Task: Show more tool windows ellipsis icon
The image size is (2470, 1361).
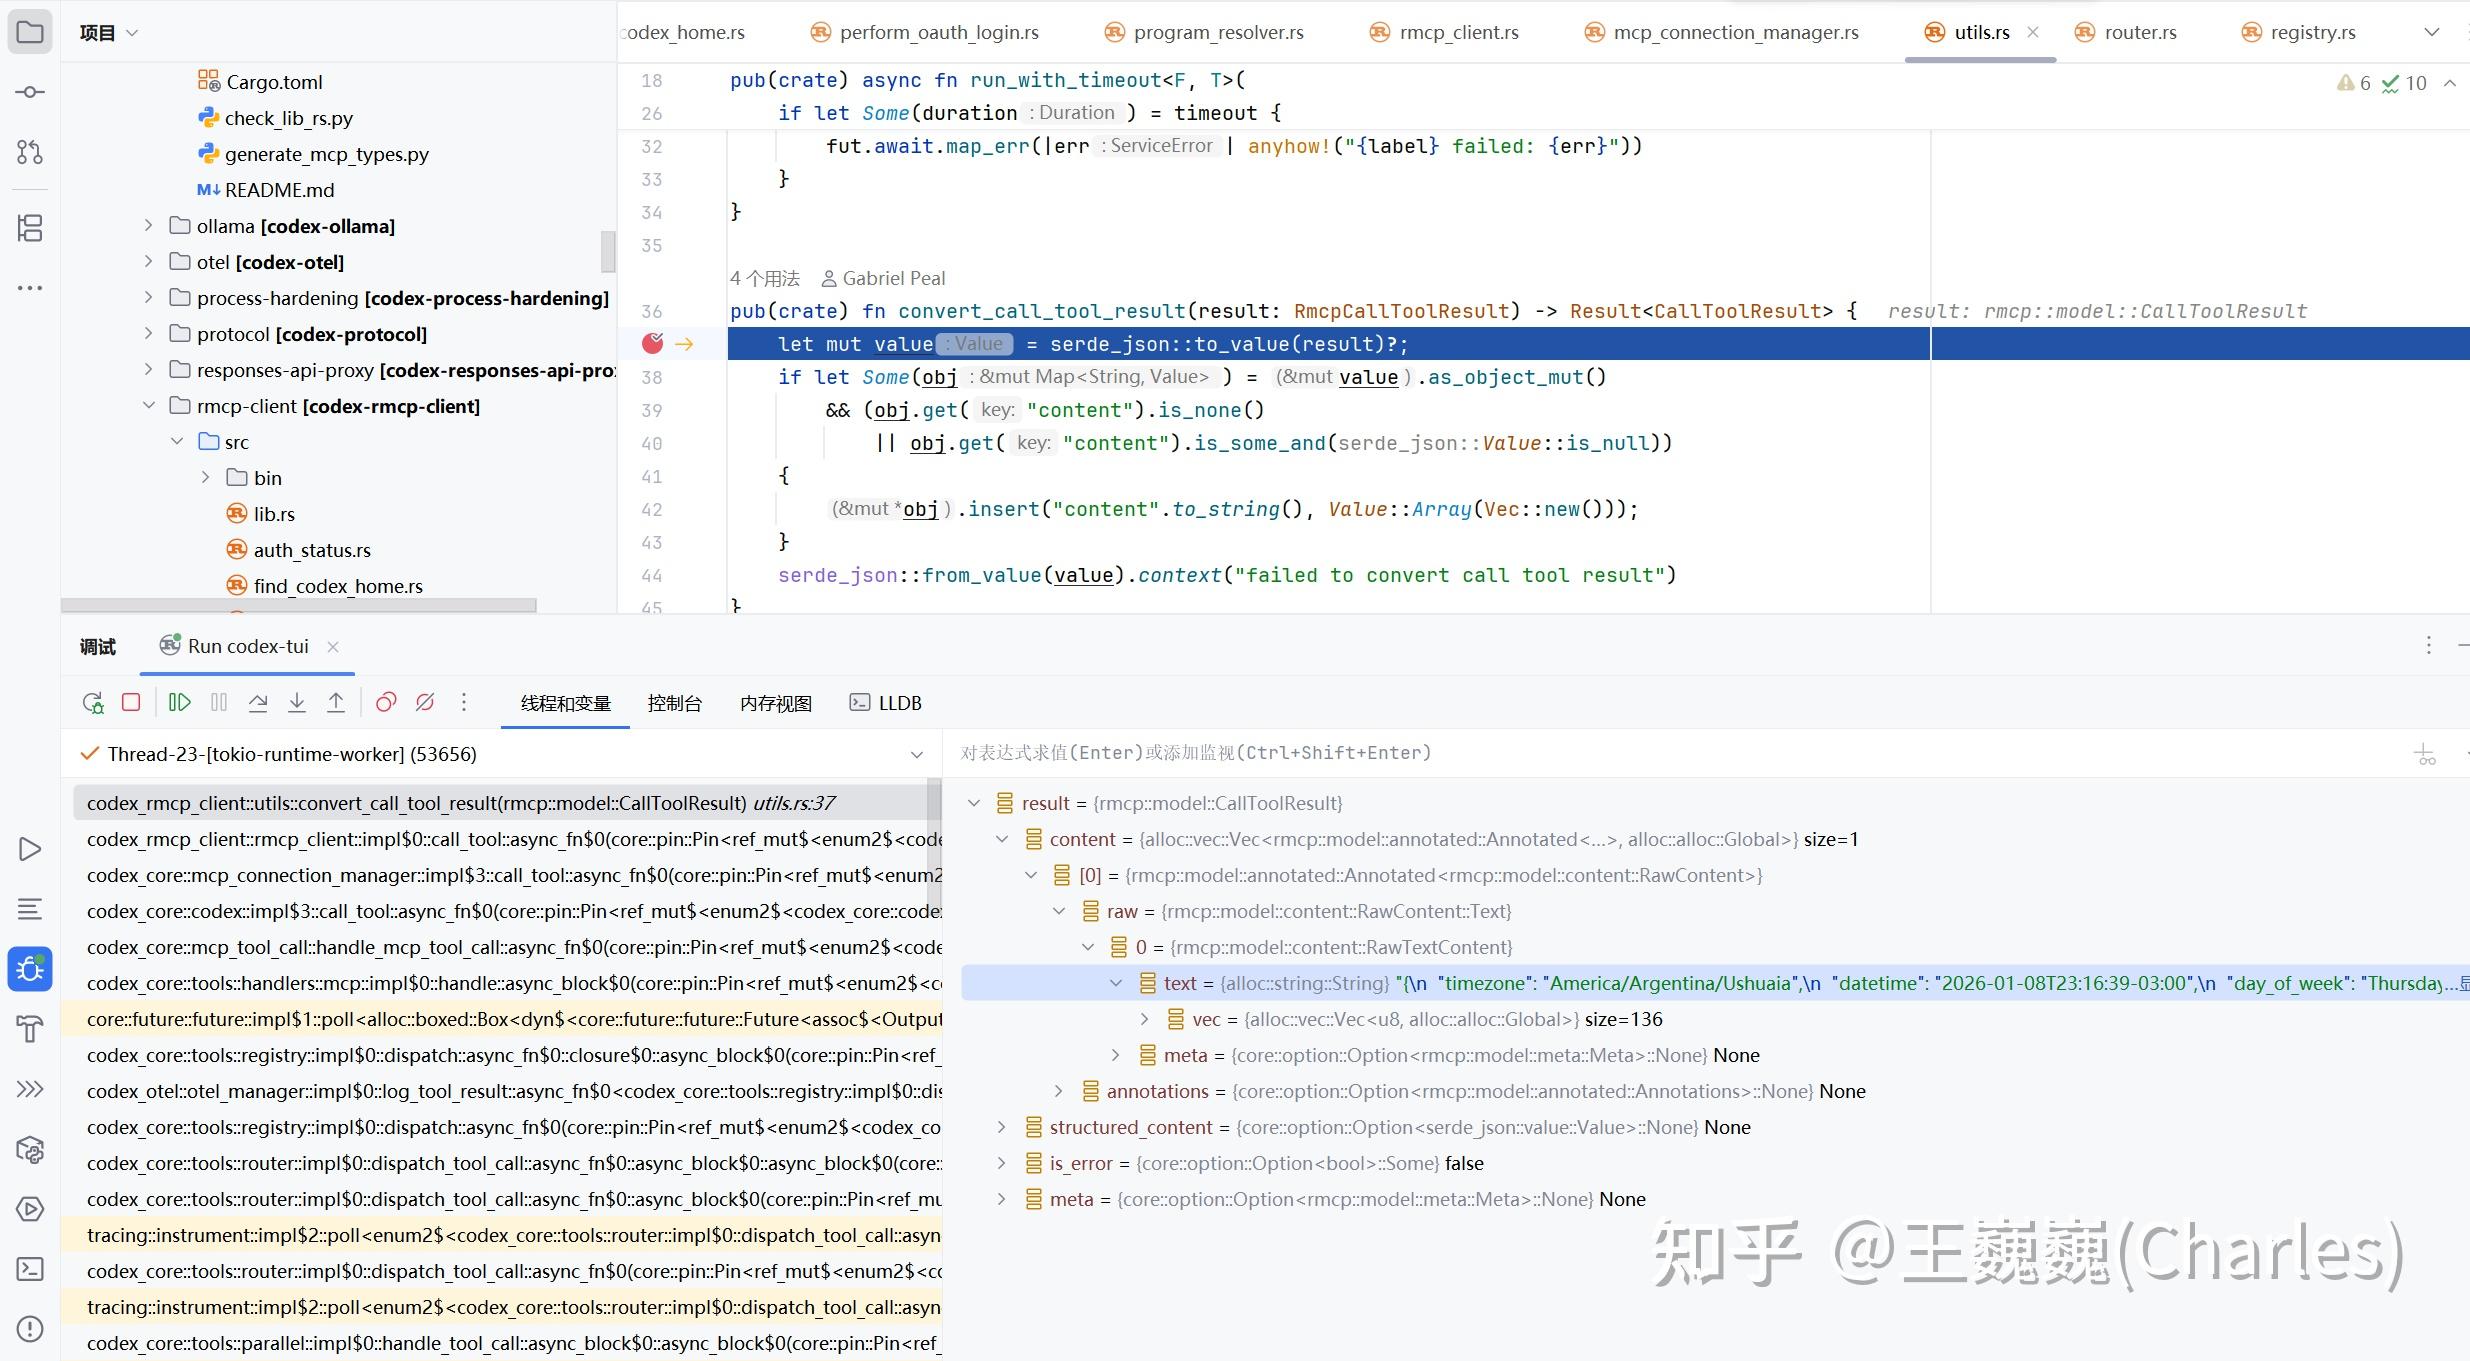Action: tap(30, 288)
